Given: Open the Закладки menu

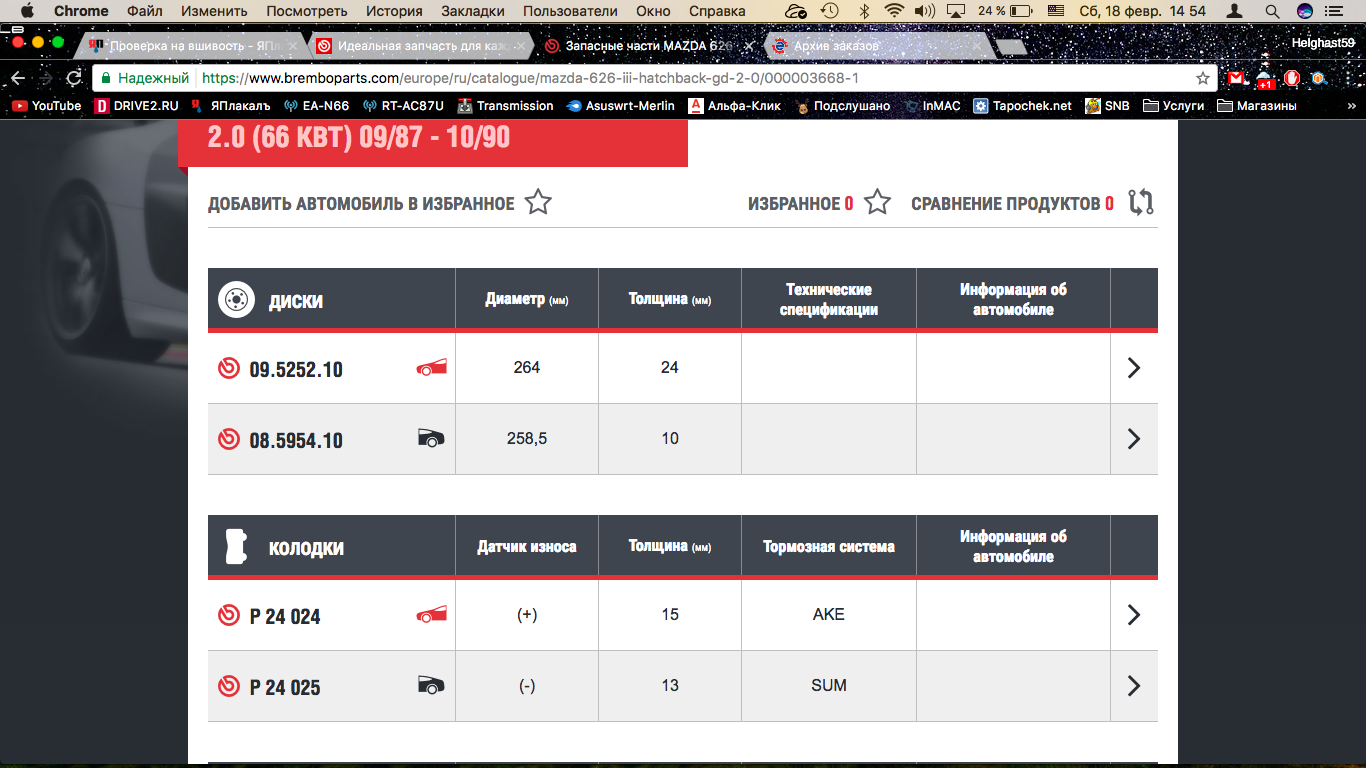Looking at the screenshot, I should click(472, 11).
